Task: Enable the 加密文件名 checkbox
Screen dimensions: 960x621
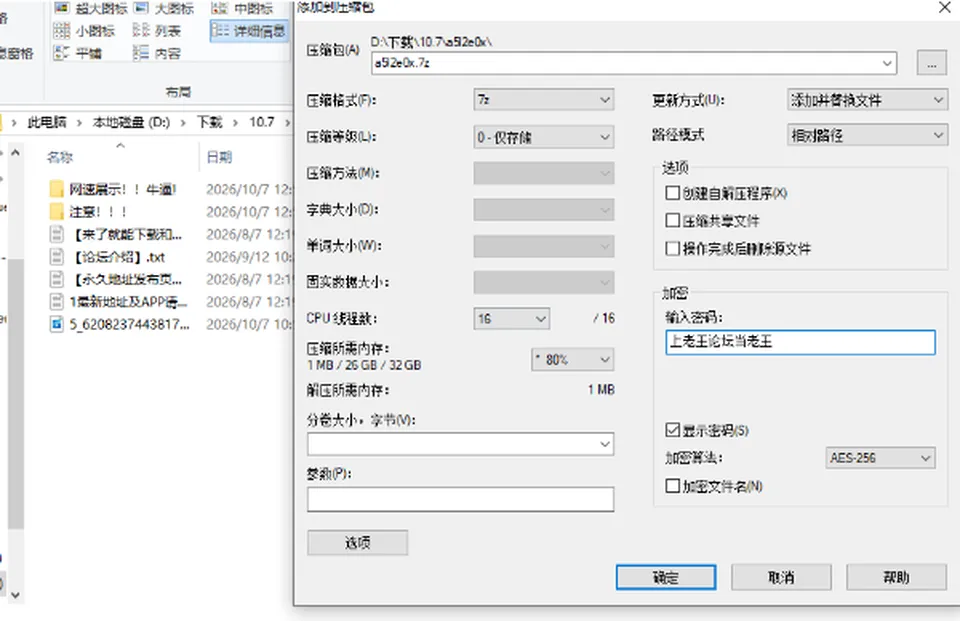Action: tap(672, 486)
